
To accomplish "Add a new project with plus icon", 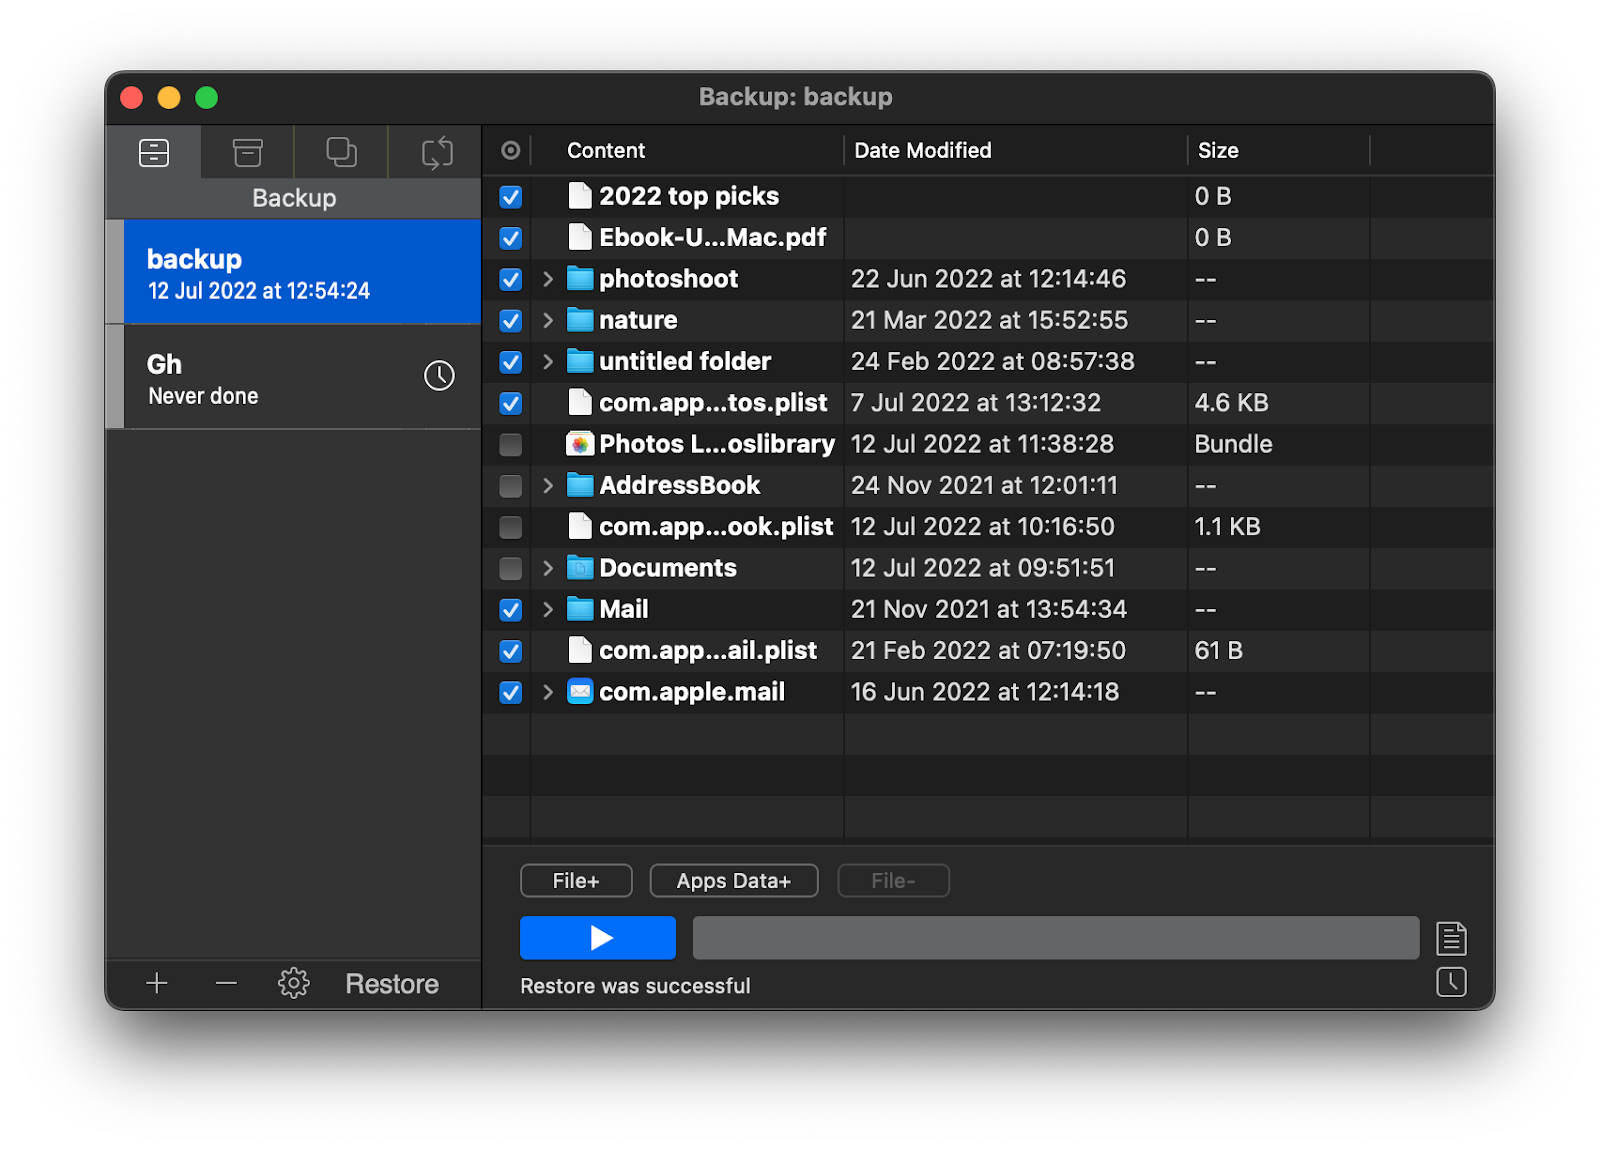I will coord(156,983).
